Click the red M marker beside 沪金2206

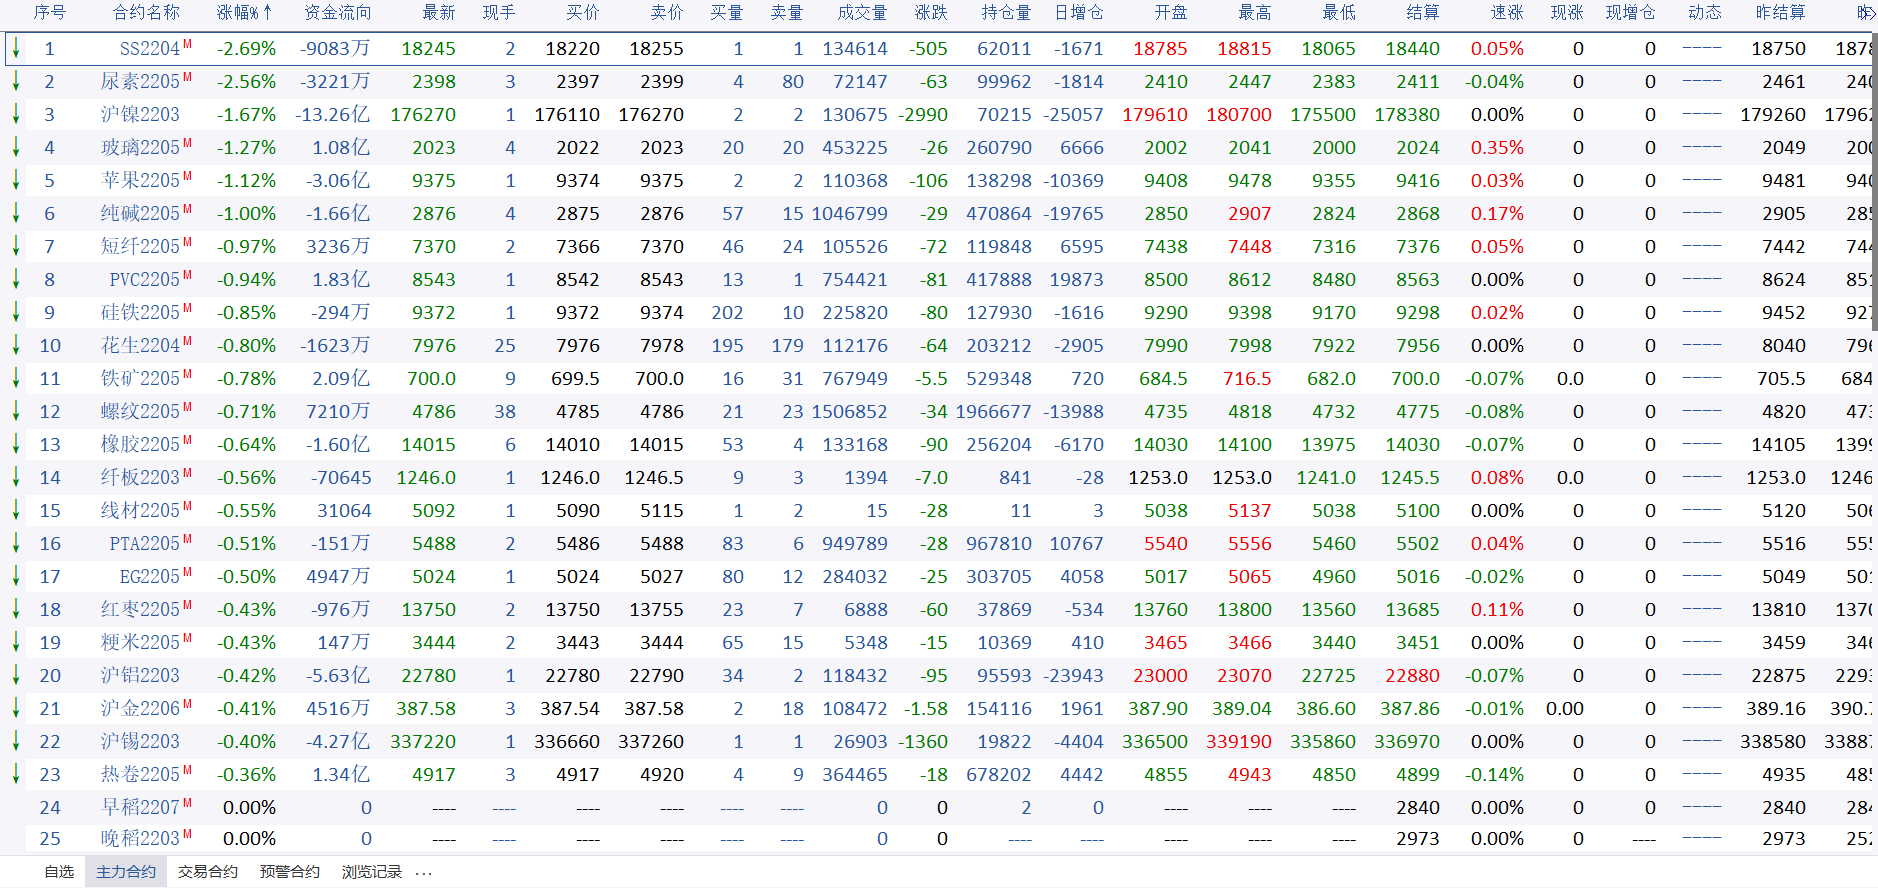tap(187, 704)
